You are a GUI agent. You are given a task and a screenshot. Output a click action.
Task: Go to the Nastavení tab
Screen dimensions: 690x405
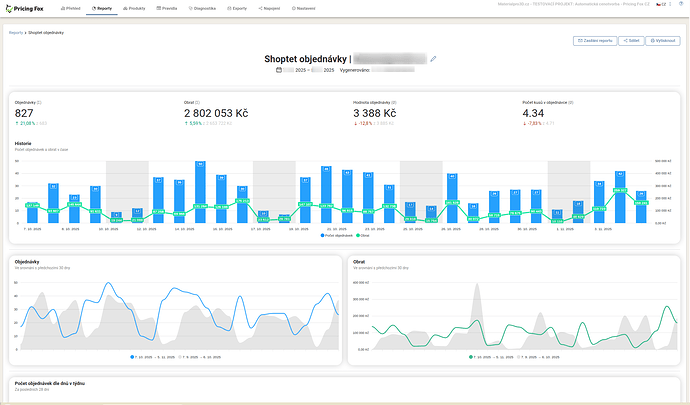[304, 8]
